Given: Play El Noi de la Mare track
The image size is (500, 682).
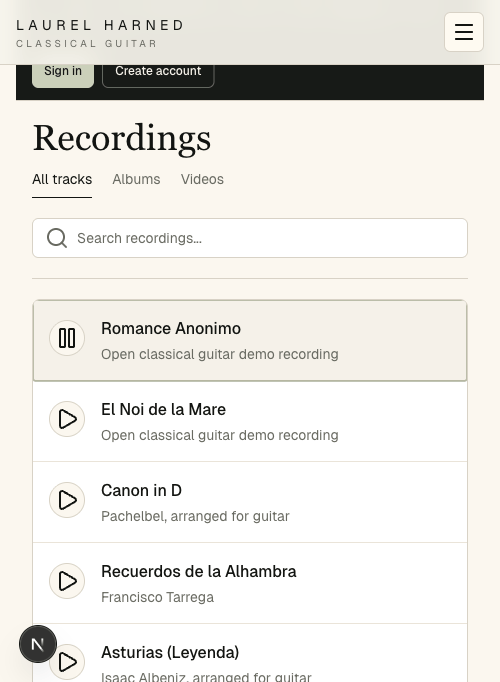Looking at the screenshot, I should (67, 419).
